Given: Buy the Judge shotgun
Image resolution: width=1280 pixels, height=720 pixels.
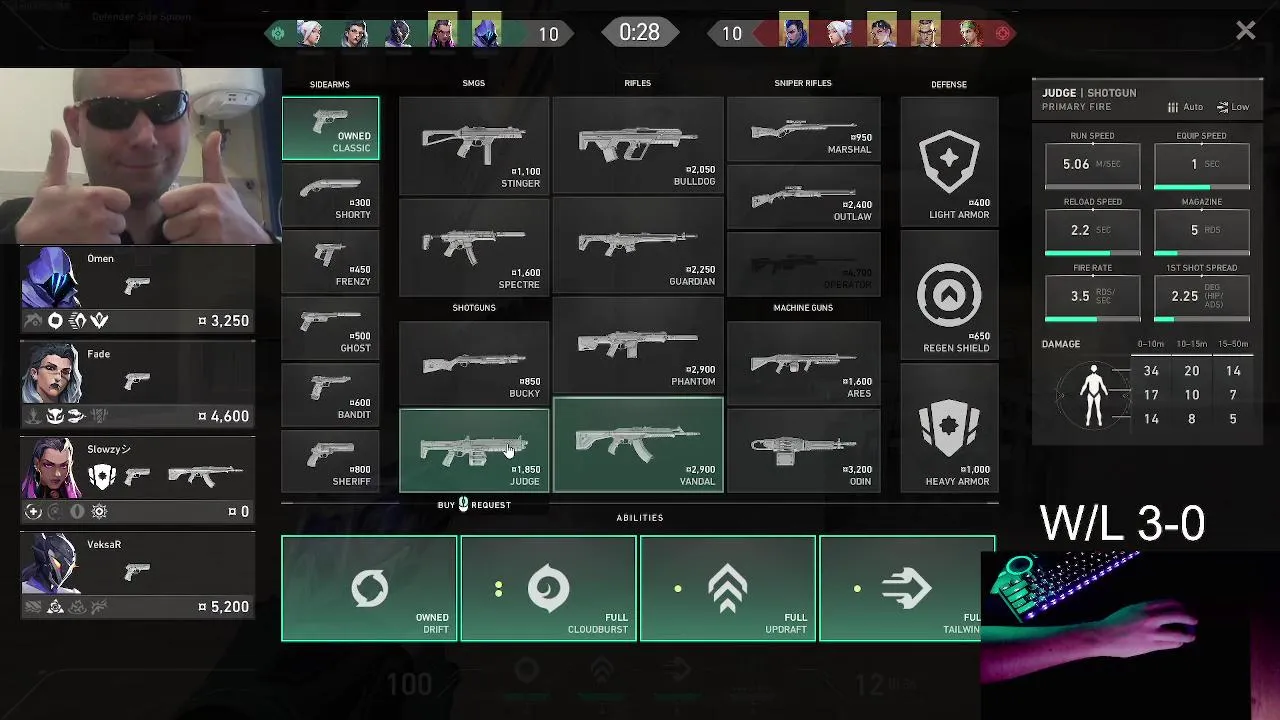Looking at the screenshot, I should [x=474, y=450].
